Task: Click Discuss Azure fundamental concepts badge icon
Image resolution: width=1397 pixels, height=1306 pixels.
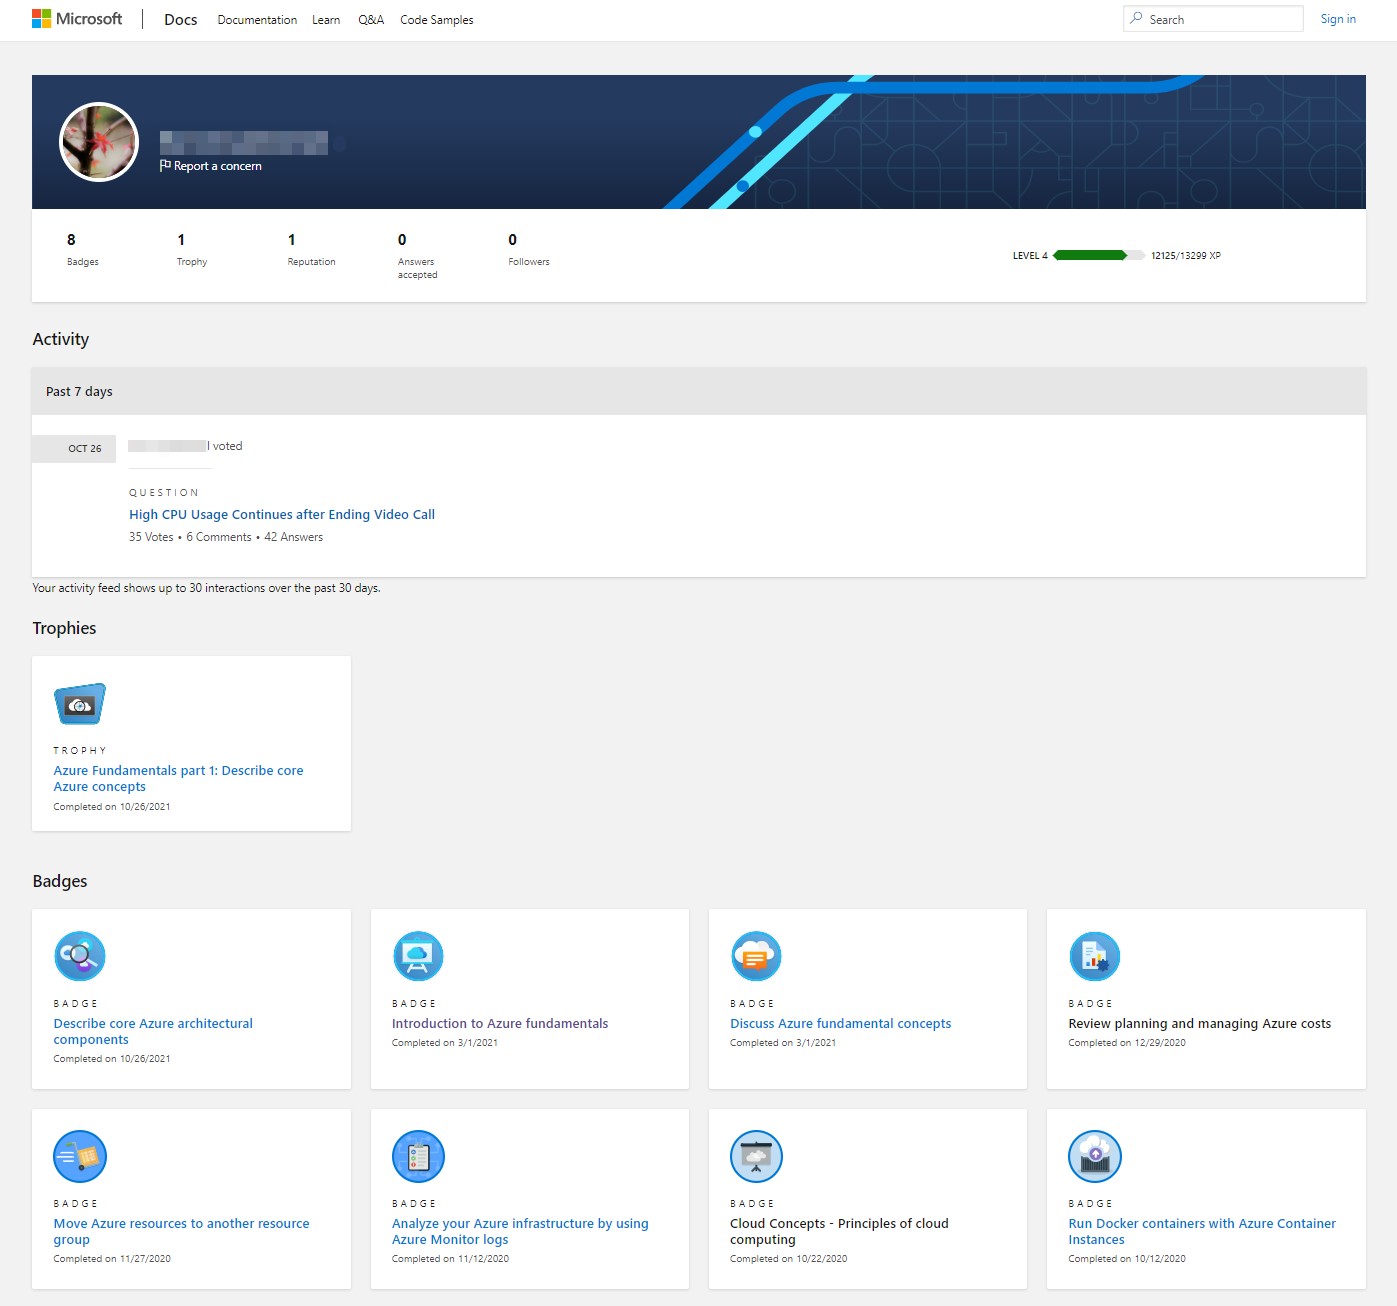Action: click(756, 956)
